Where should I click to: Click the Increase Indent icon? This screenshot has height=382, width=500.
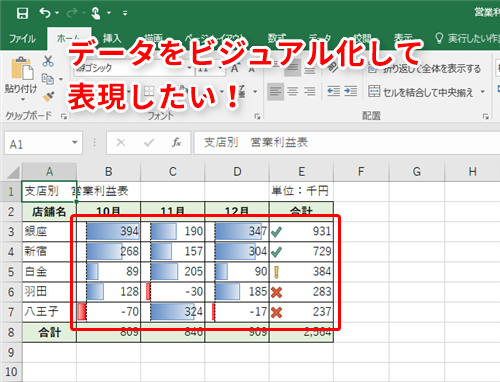point(351,91)
